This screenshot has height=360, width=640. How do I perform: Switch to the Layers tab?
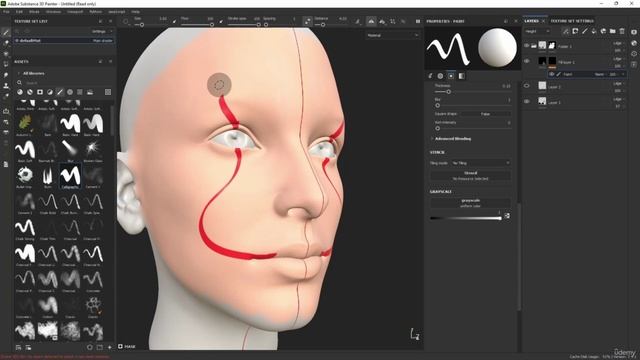tap(531, 21)
